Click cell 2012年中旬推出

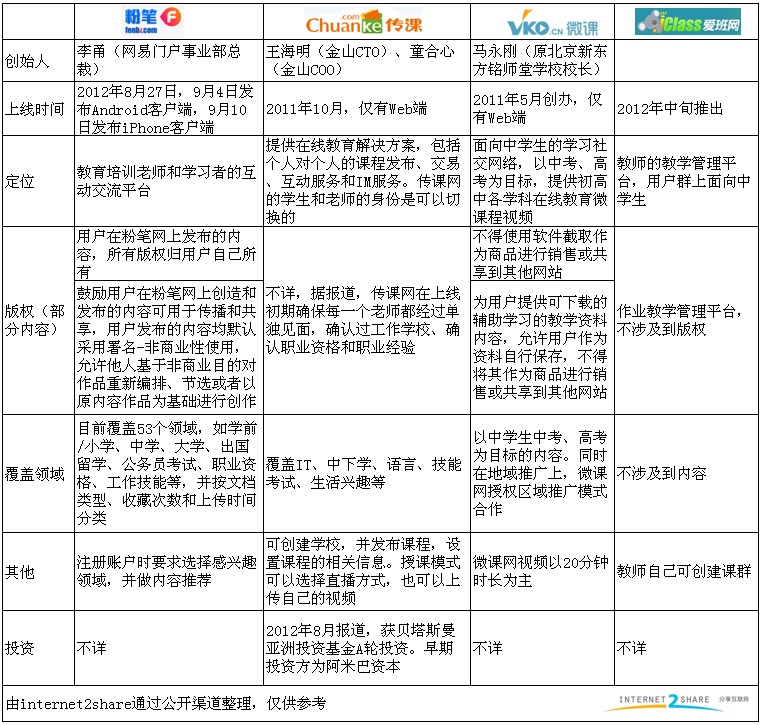coord(686,109)
